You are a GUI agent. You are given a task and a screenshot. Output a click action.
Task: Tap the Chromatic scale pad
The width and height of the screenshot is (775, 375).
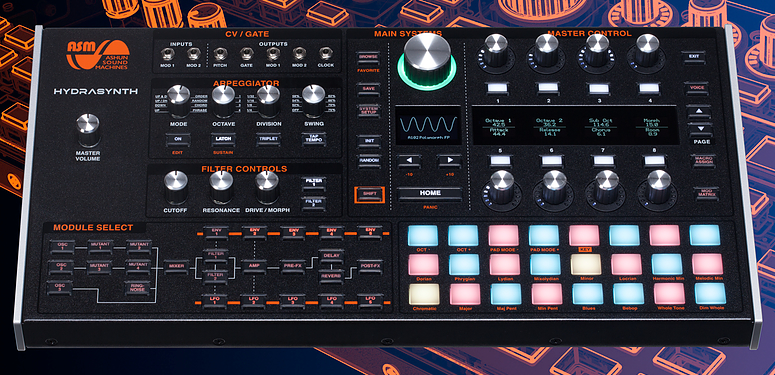click(424, 294)
